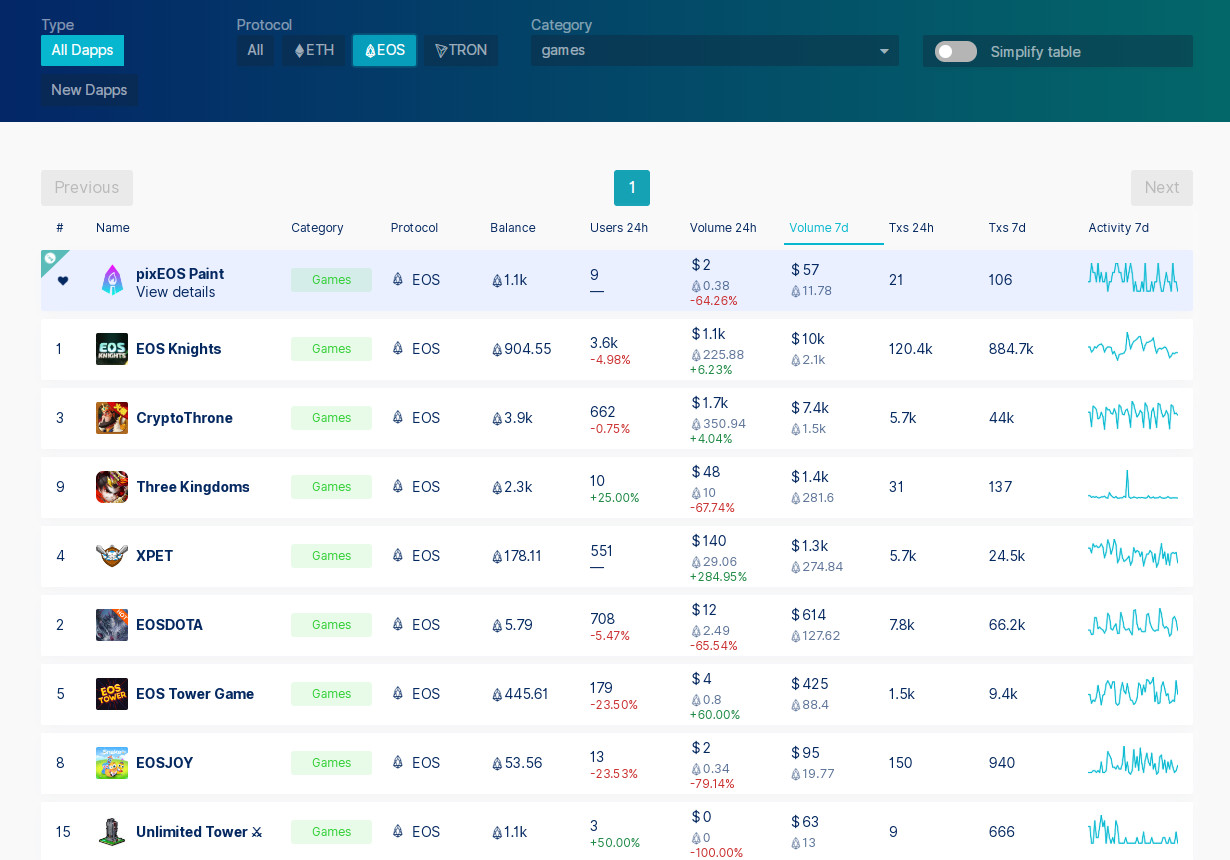This screenshot has width=1230, height=860.
Task: Open the Category dropdown showing games
Action: 715,51
